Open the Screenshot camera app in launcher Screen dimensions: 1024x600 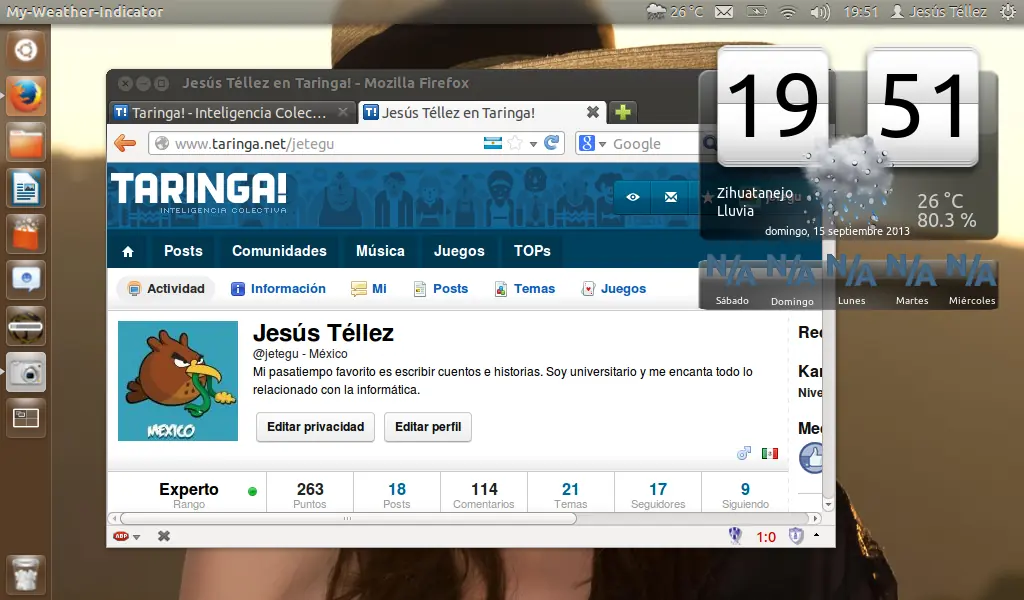pyautogui.click(x=25, y=372)
